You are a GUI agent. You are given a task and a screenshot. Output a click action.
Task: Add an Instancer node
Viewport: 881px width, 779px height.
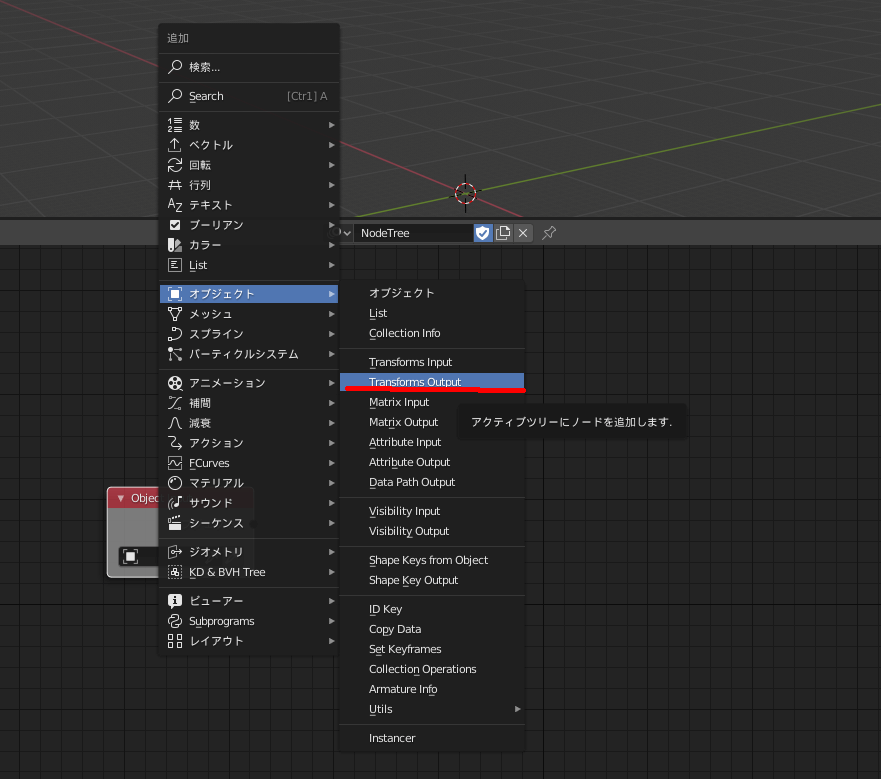click(x=432, y=738)
